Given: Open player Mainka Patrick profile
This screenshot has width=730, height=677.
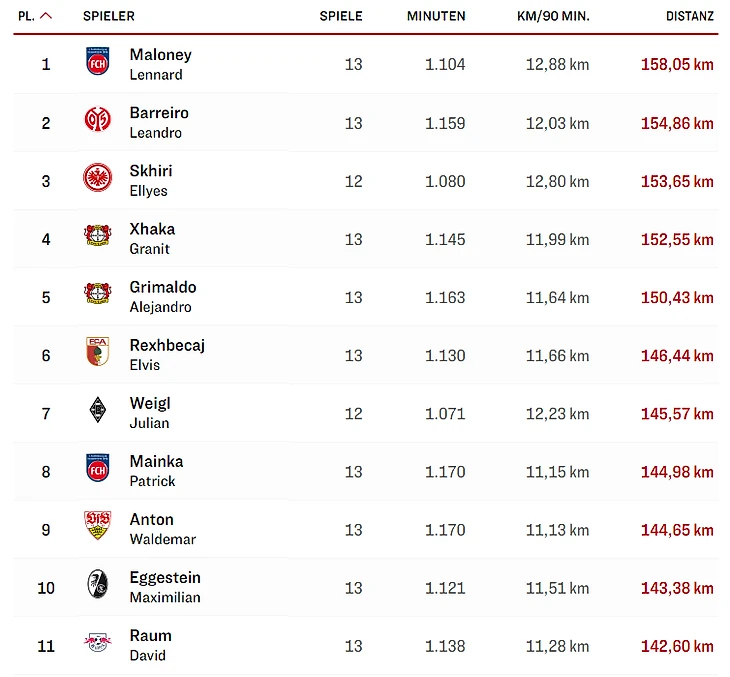Looking at the screenshot, I should click(x=156, y=470).
